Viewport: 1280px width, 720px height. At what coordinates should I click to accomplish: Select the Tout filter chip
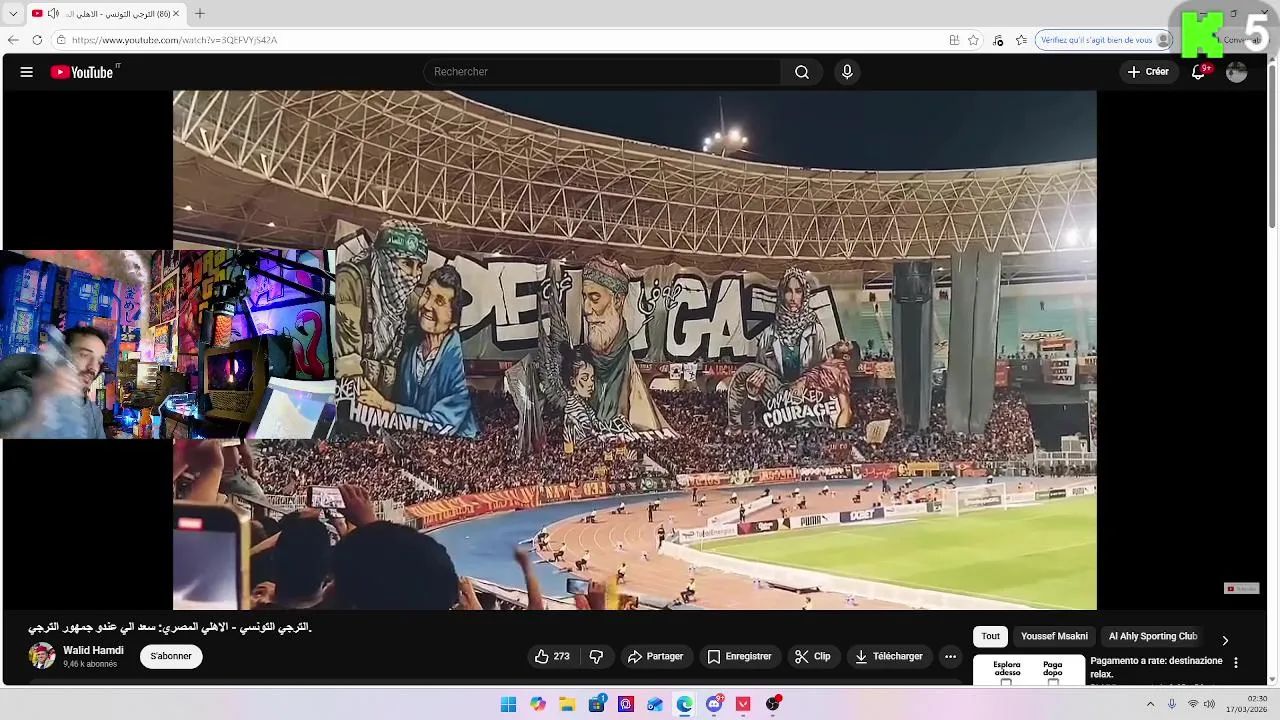[990, 636]
